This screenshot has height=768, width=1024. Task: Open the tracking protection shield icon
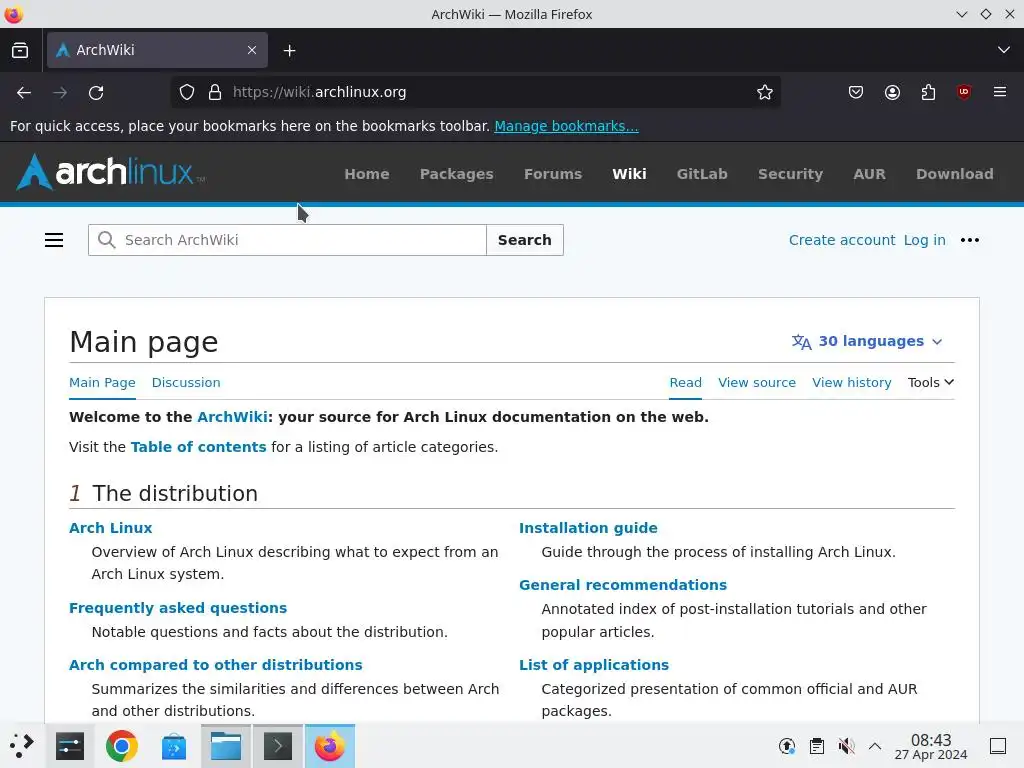[x=187, y=93]
